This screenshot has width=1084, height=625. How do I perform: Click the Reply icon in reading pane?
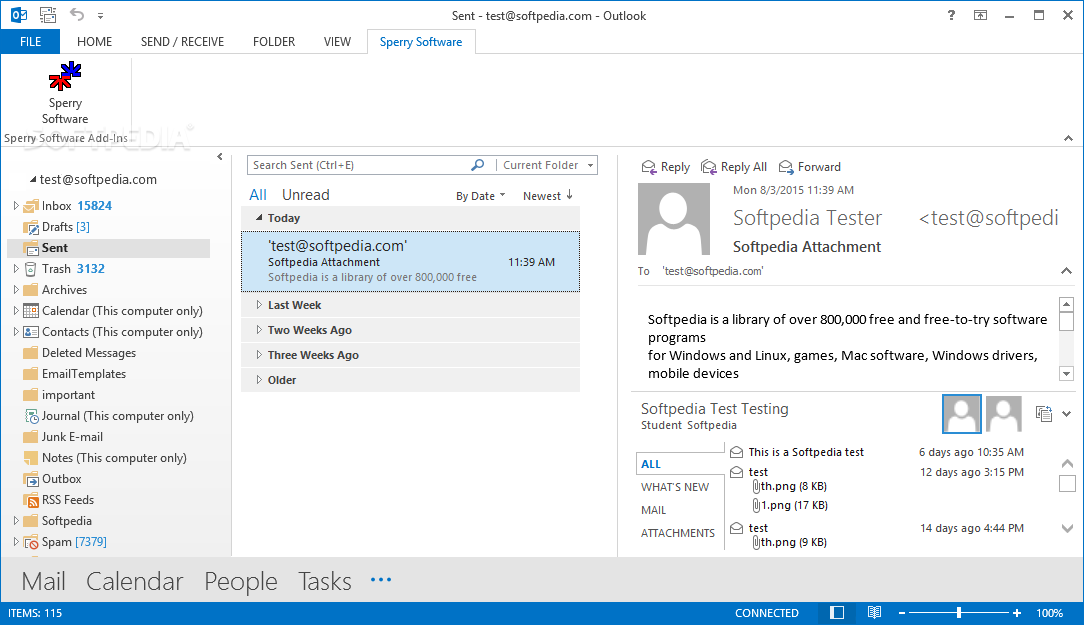point(648,167)
